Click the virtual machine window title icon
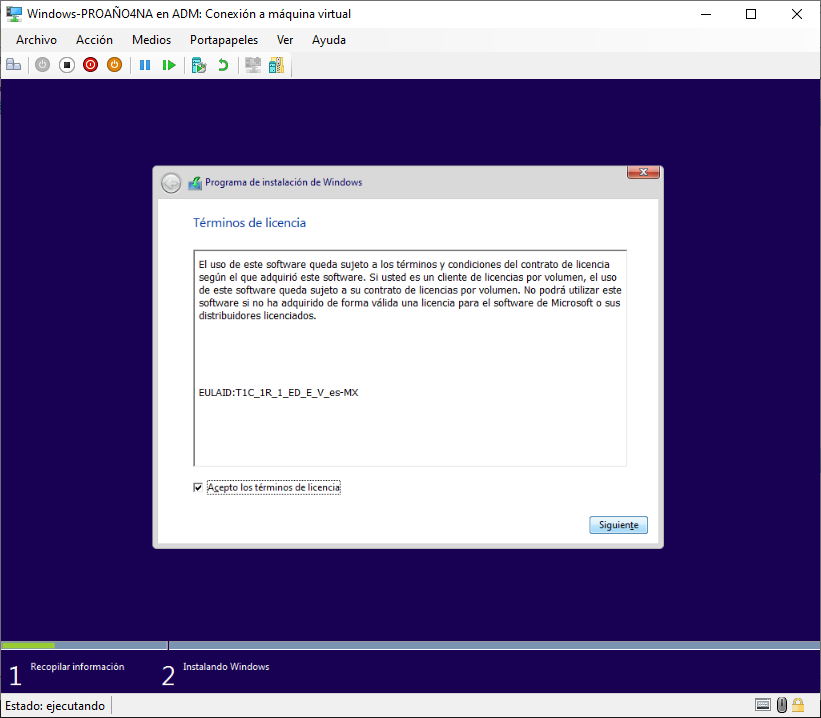The height and width of the screenshot is (718, 821). click(x=14, y=14)
